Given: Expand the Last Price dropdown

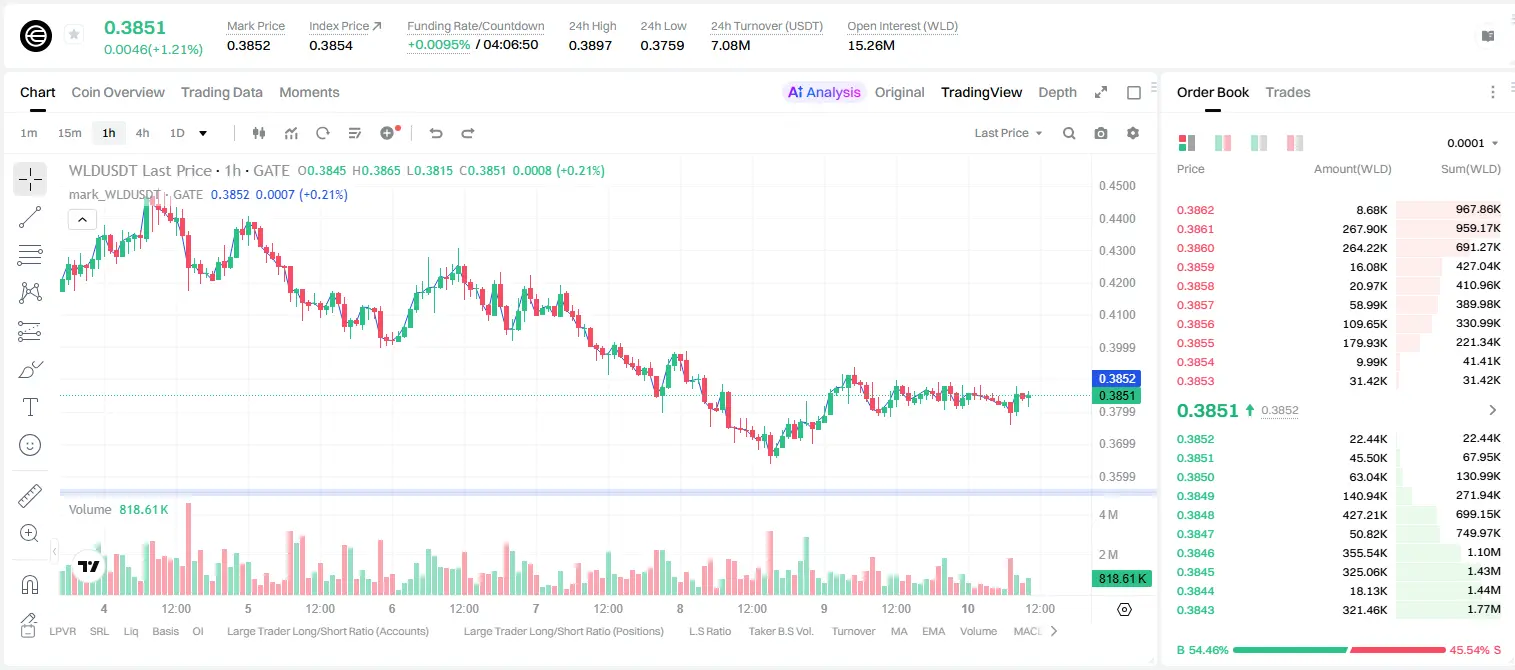Looking at the screenshot, I should pos(1008,133).
